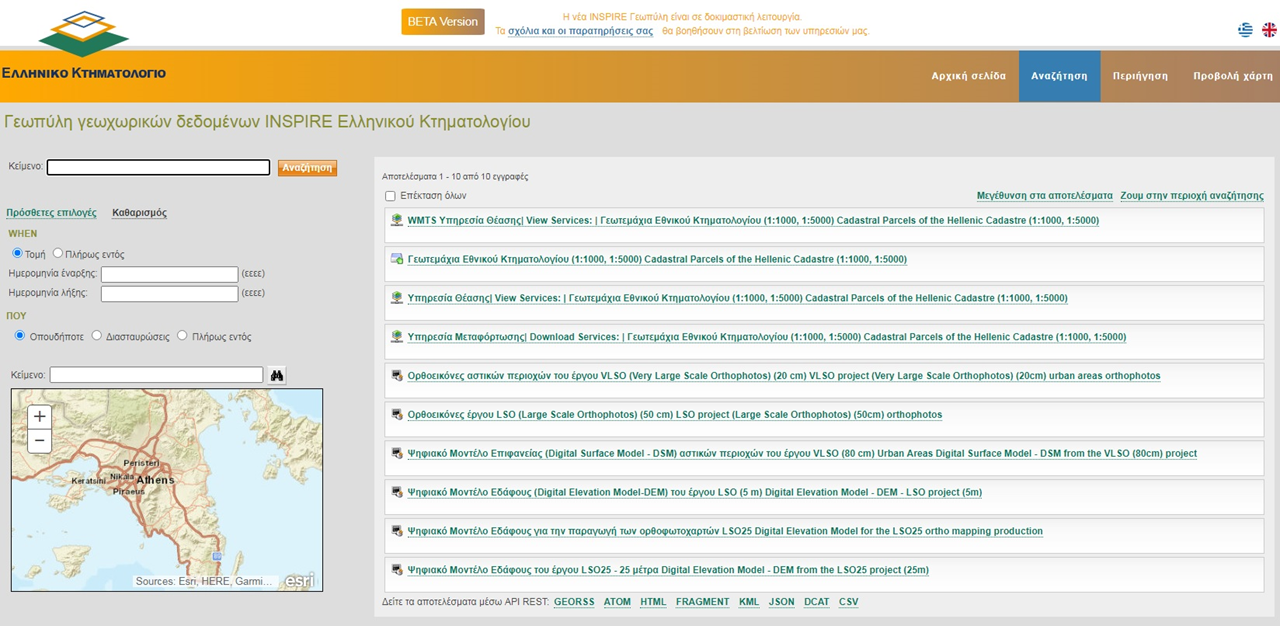Zoom in on the map with plus button
Viewport: 1280px width, 626px height.
tap(39, 417)
